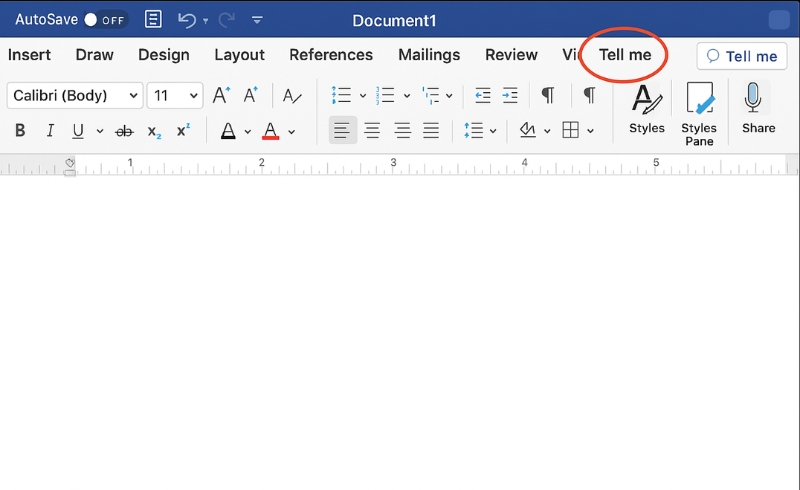Open the font size 11 dropdown
Screen dimensions: 800x490
point(175,95)
